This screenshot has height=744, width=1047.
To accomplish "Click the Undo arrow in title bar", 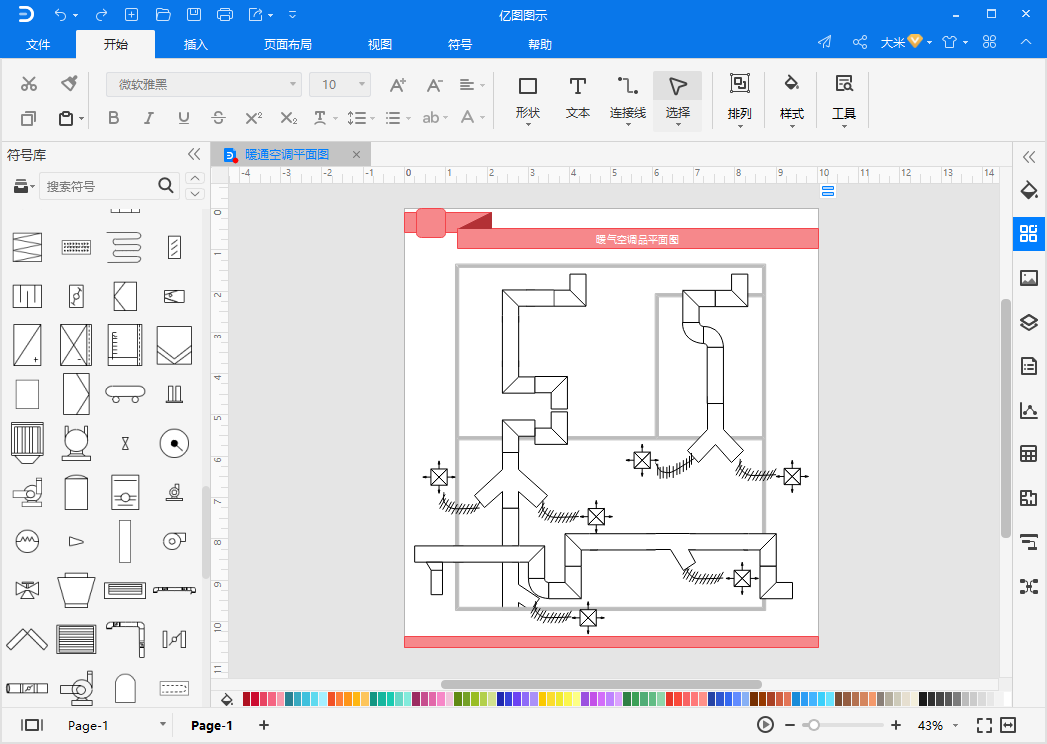I will [61, 15].
